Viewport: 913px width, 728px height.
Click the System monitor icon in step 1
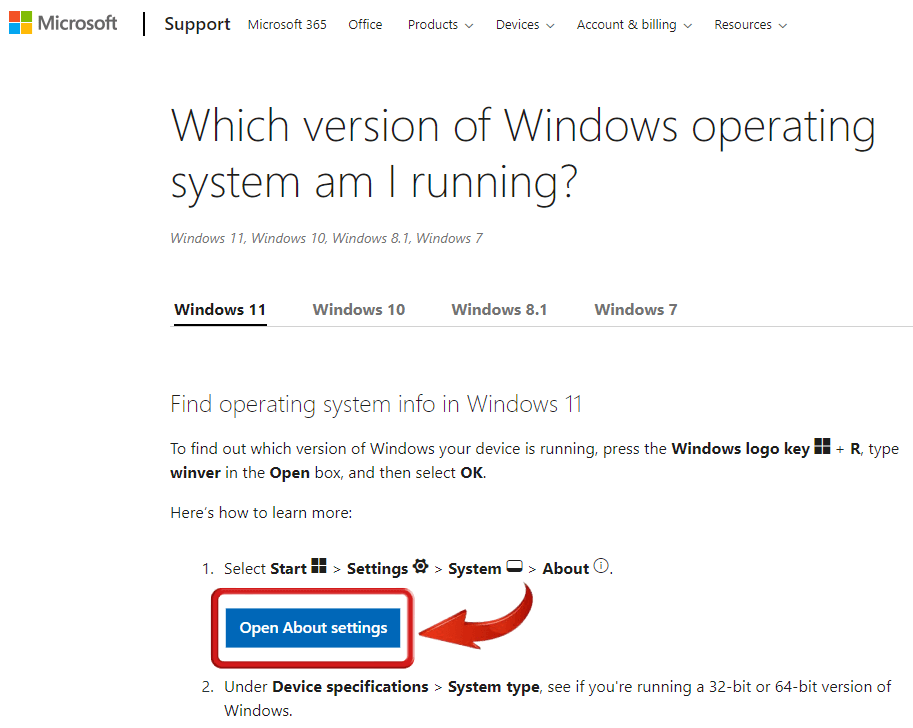pyautogui.click(x=514, y=565)
